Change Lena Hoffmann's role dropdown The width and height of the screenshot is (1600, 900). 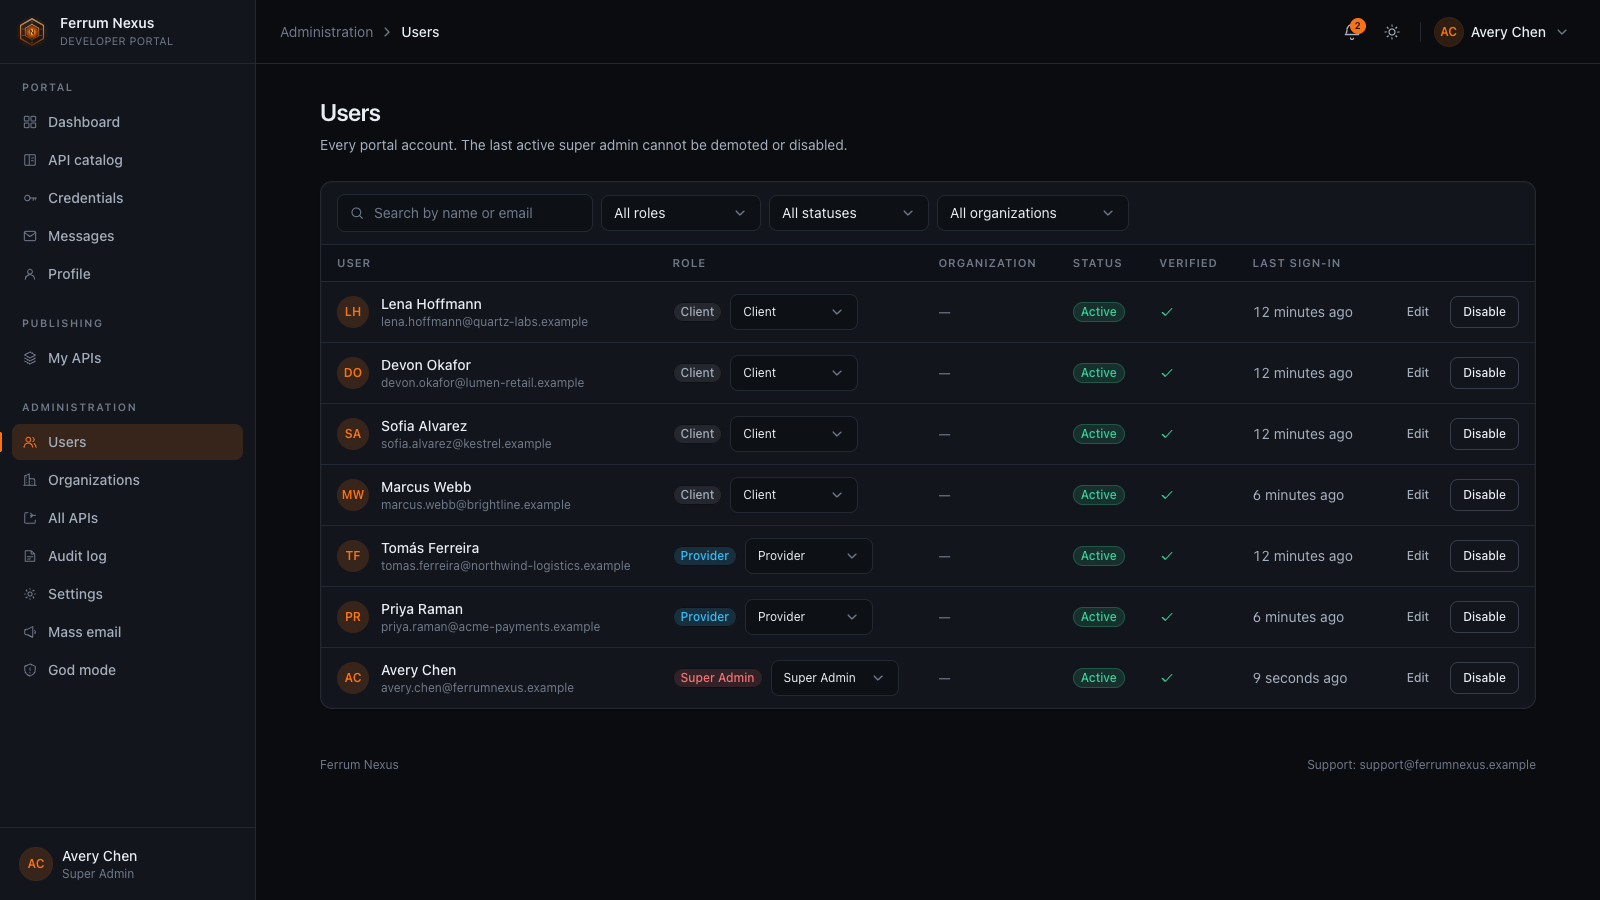pyautogui.click(x=794, y=312)
